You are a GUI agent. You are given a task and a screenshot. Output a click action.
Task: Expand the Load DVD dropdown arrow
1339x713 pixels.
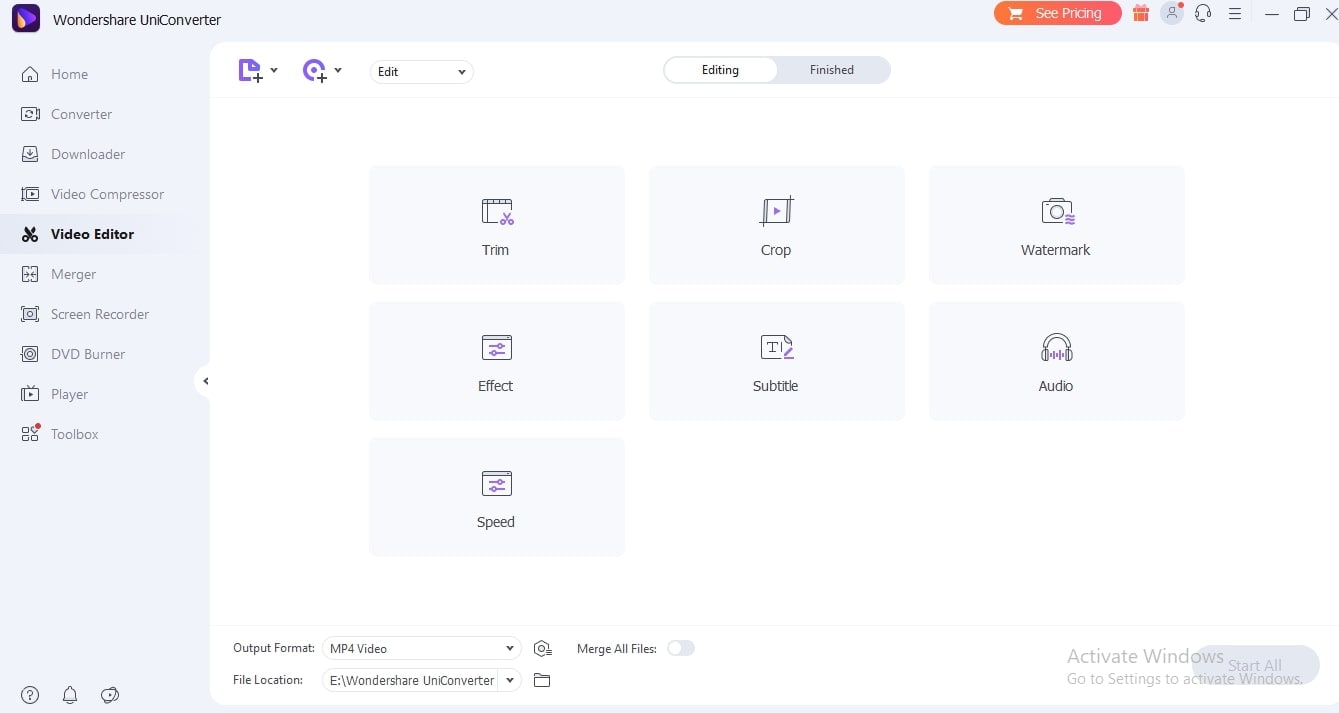(x=338, y=71)
